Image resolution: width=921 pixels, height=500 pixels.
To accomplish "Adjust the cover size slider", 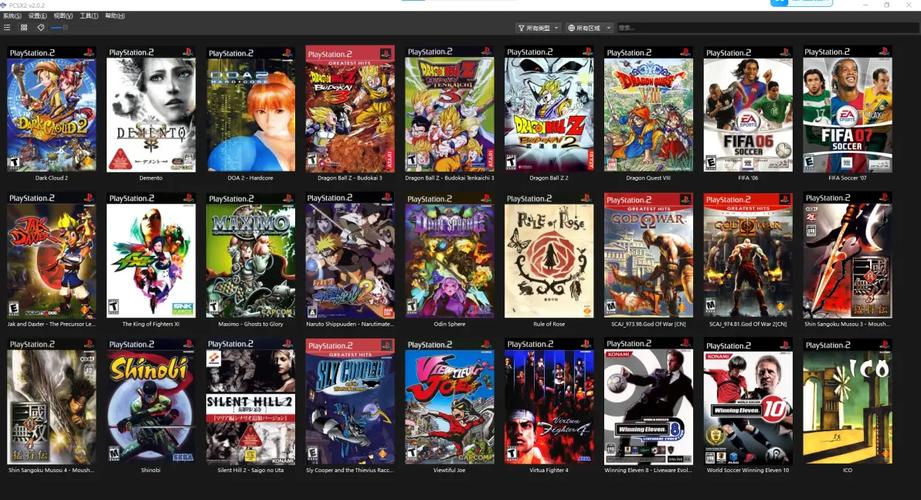I will 58,28.
